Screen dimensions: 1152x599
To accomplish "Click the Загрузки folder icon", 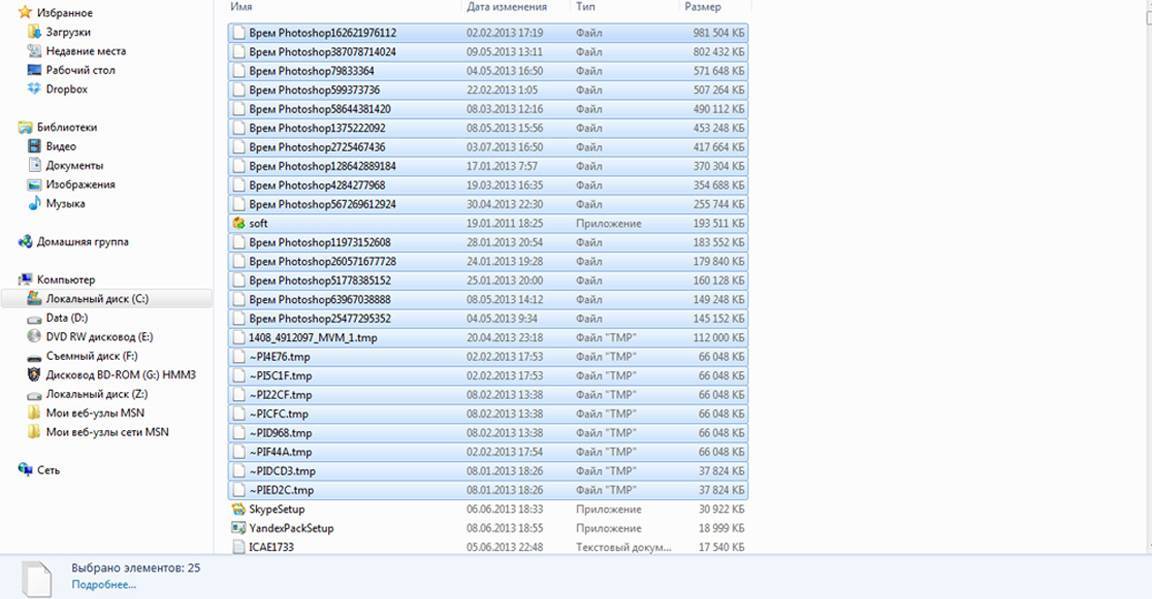I will pyautogui.click(x=34, y=32).
